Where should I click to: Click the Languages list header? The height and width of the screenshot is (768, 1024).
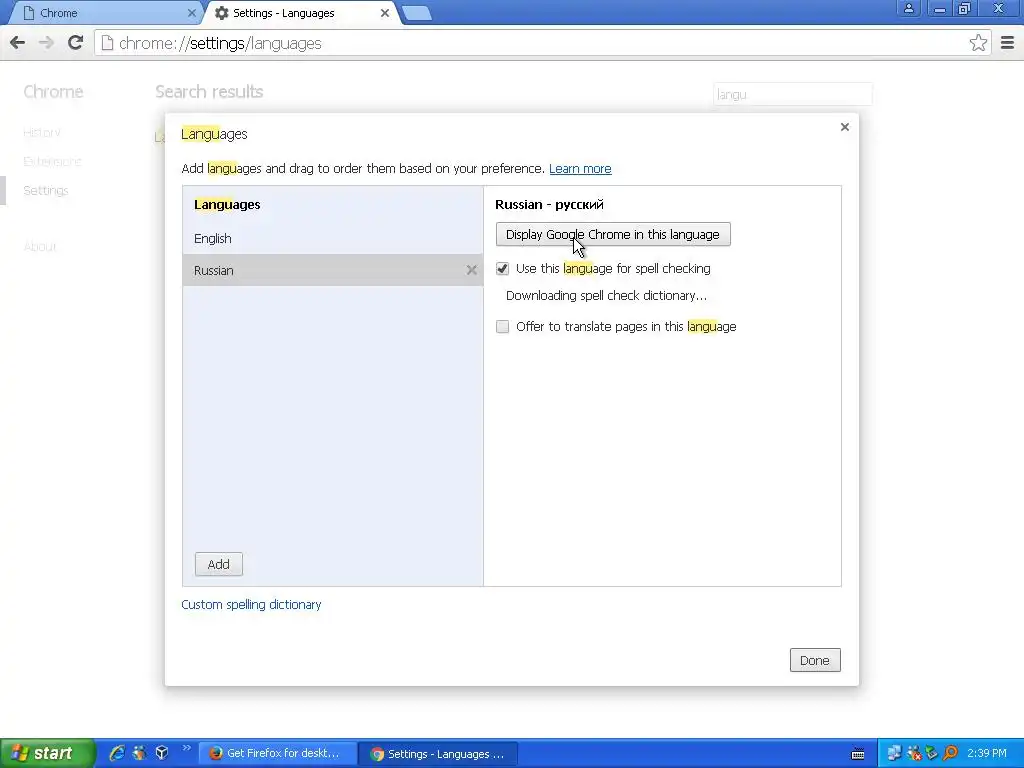227,204
